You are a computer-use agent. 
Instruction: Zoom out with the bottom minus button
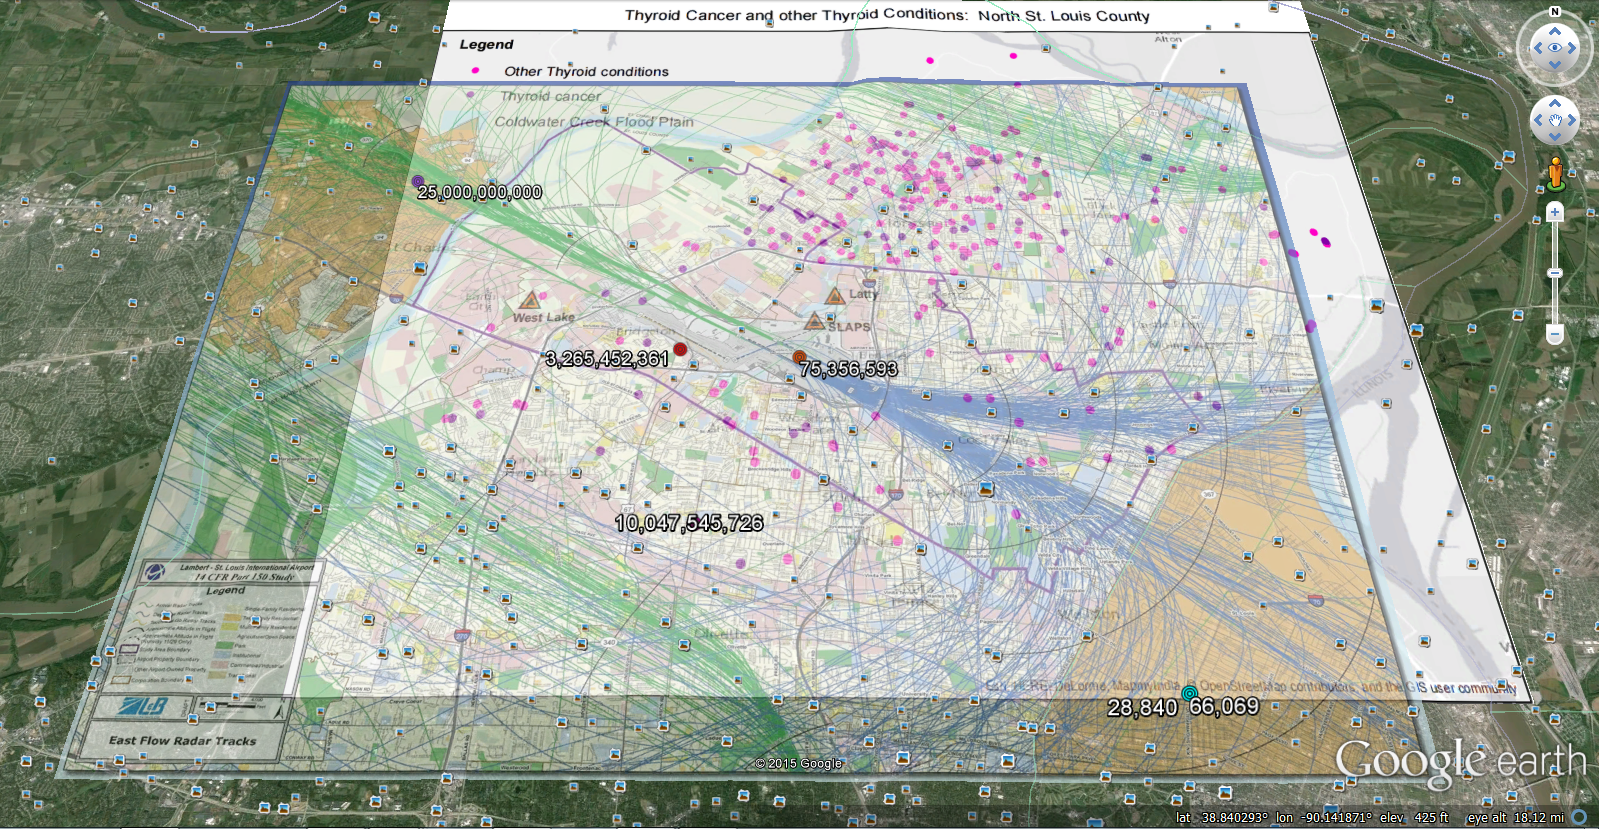coord(1555,333)
